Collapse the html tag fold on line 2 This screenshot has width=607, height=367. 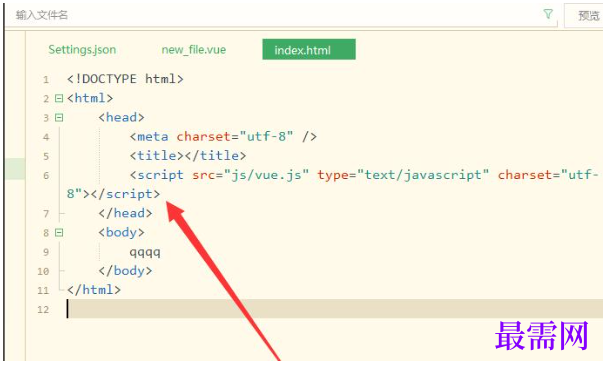tap(59, 98)
